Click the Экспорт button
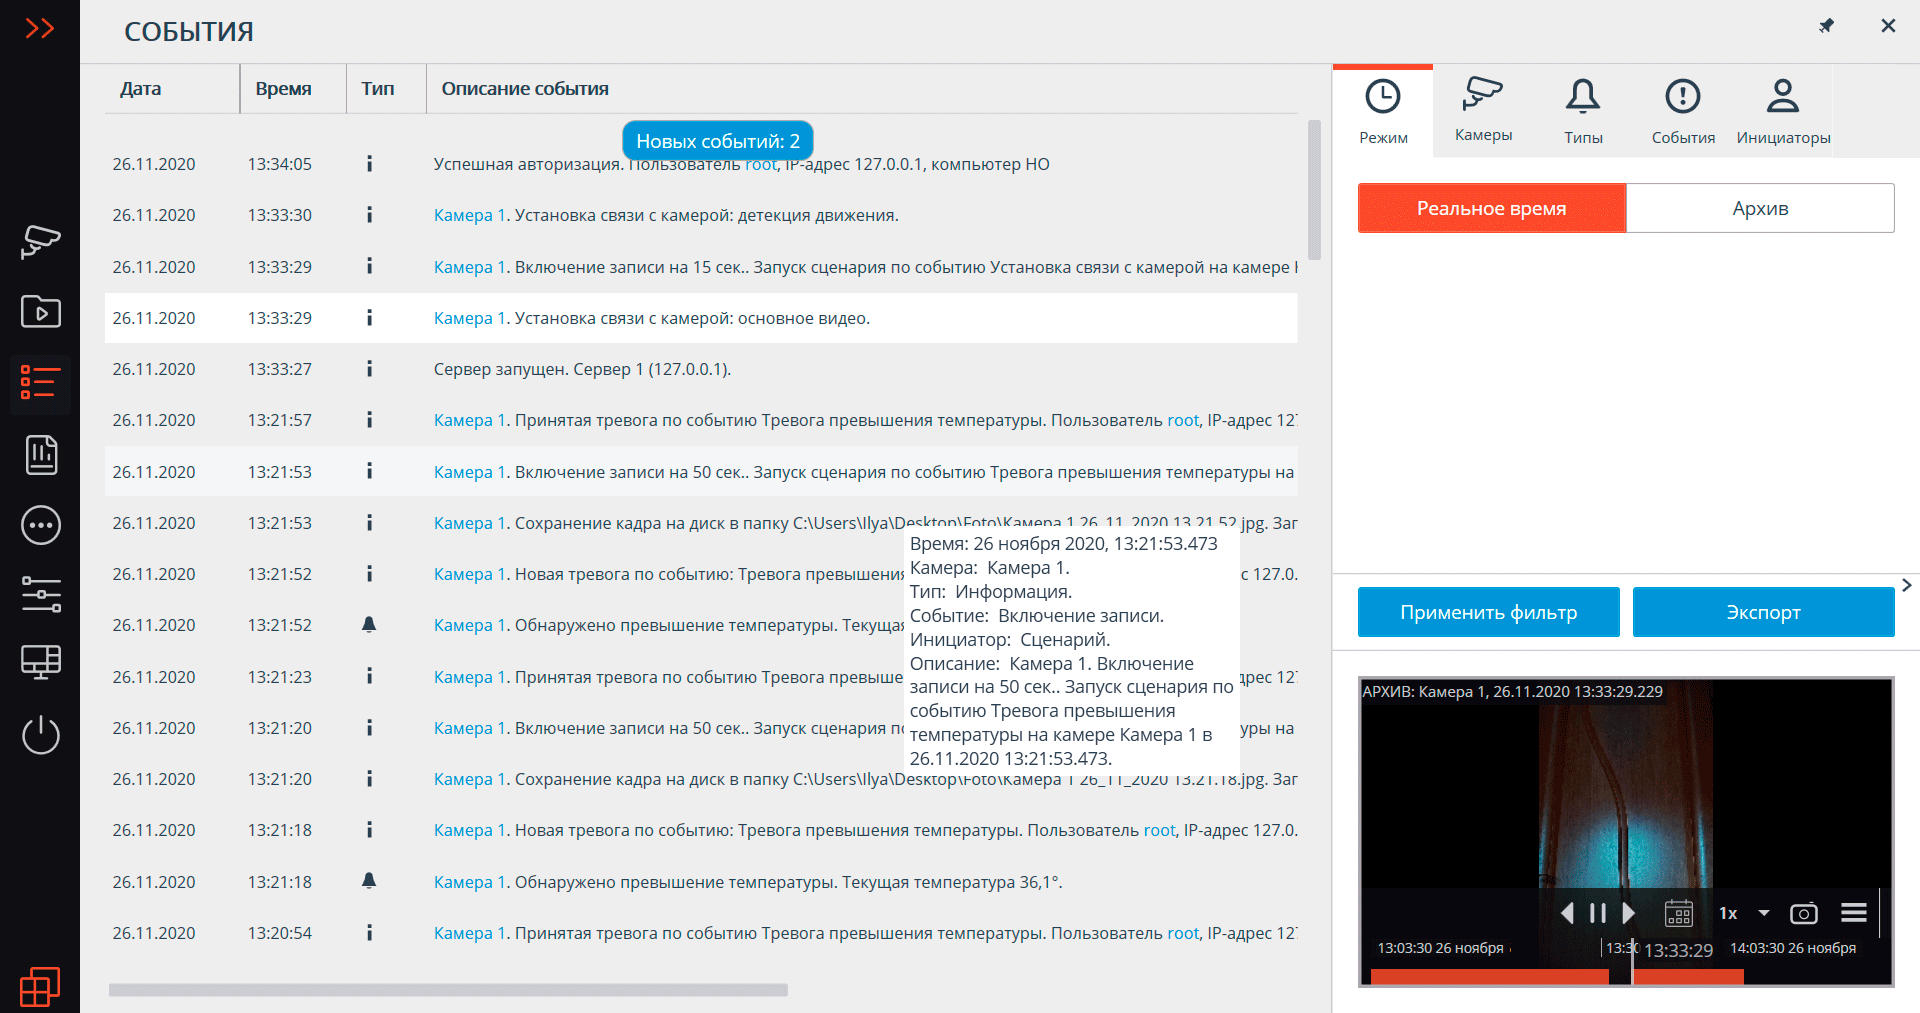This screenshot has width=1920, height=1013. pyautogui.click(x=1763, y=612)
